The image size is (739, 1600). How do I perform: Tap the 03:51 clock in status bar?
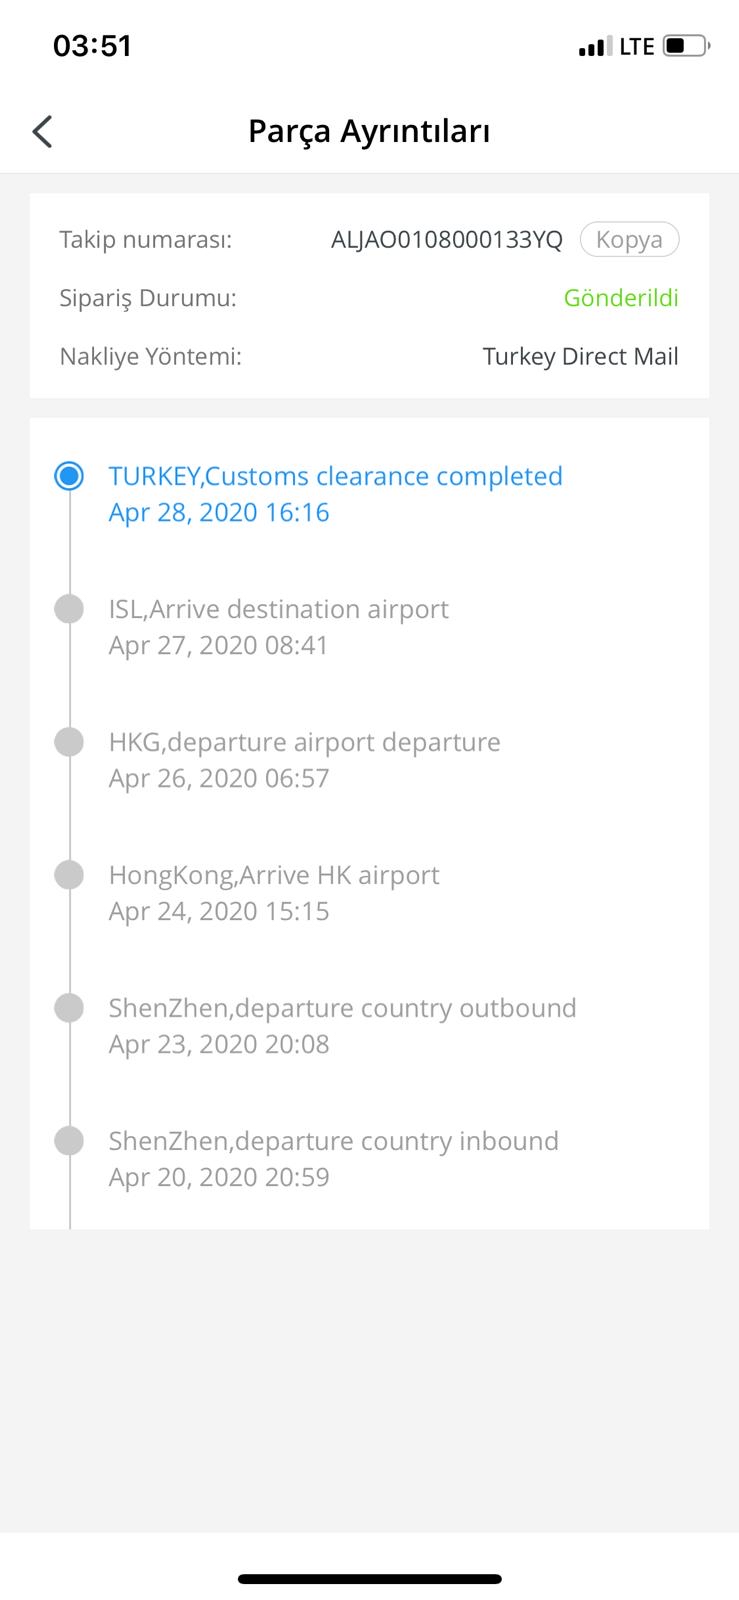(x=92, y=46)
